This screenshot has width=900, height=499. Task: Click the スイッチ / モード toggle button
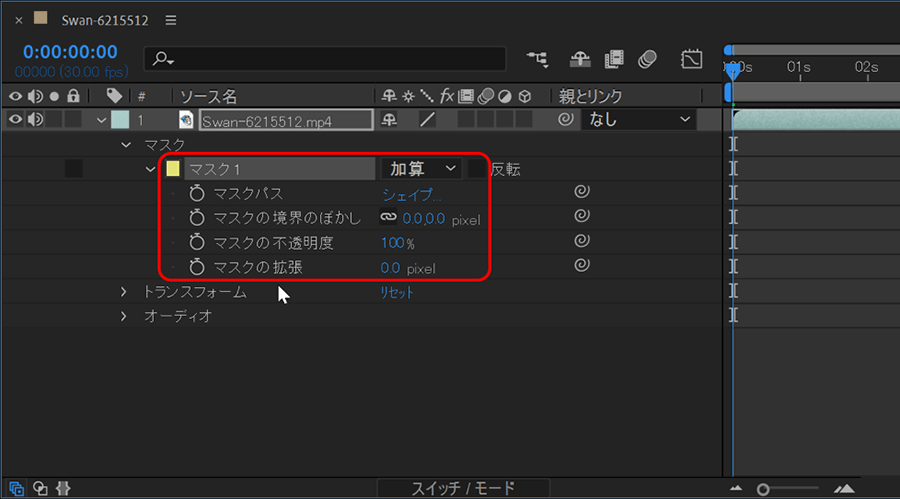pos(463,489)
